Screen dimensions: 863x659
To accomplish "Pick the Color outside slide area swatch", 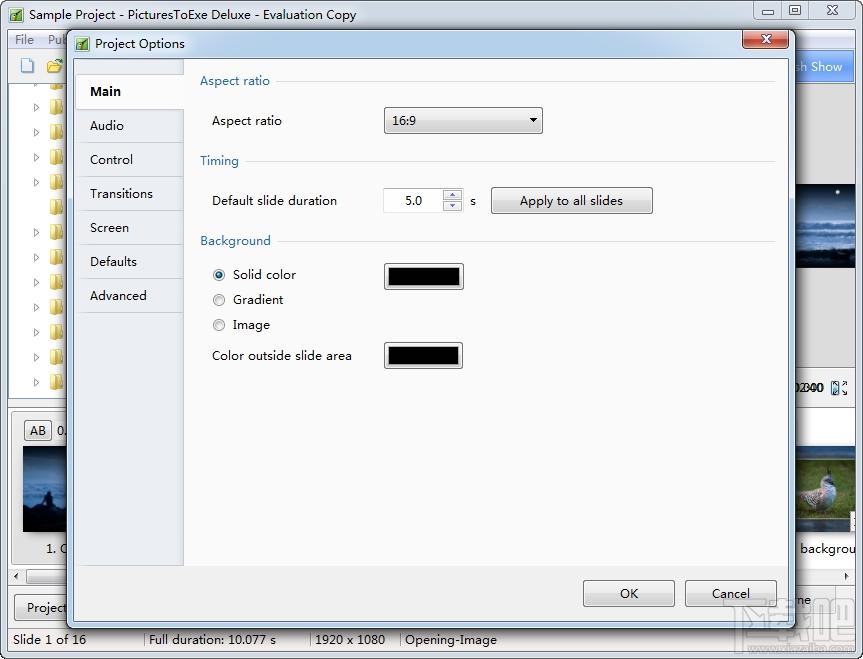I will pos(423,356).
